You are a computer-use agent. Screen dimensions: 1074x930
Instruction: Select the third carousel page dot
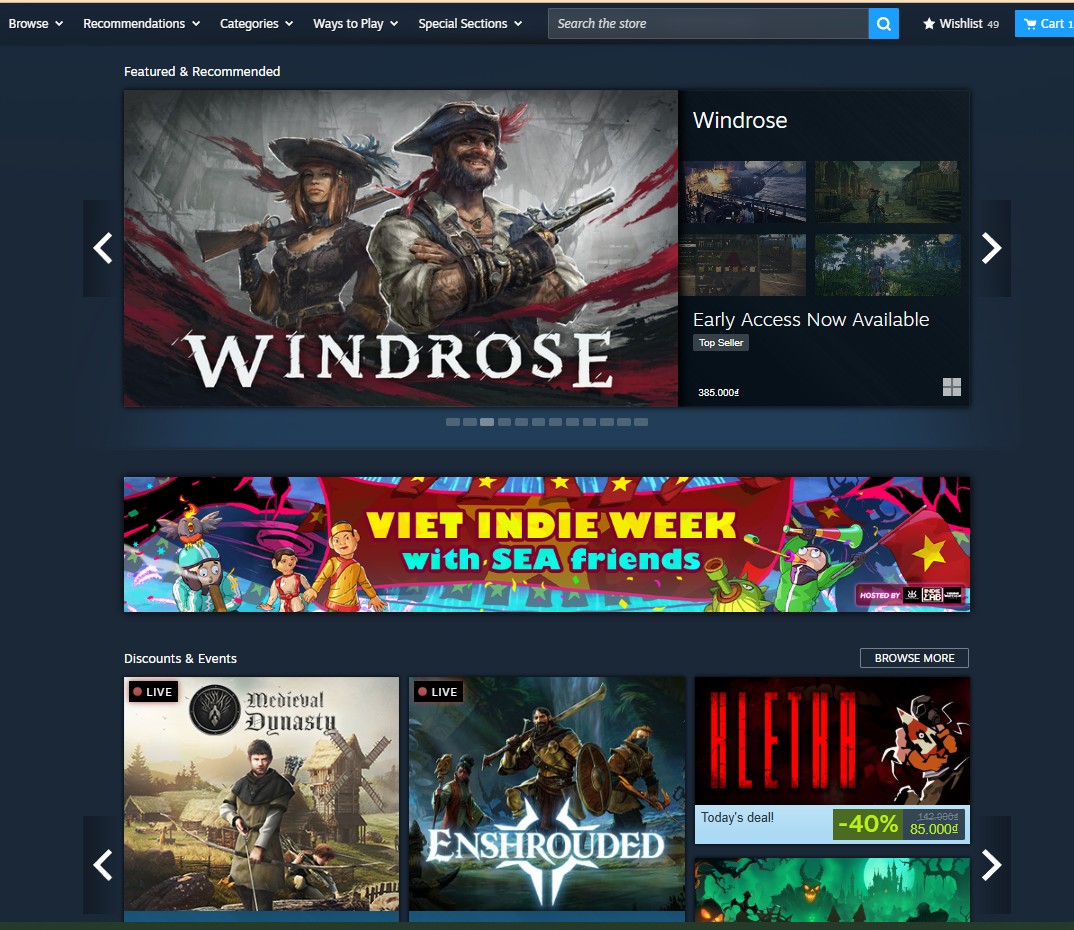487,422
